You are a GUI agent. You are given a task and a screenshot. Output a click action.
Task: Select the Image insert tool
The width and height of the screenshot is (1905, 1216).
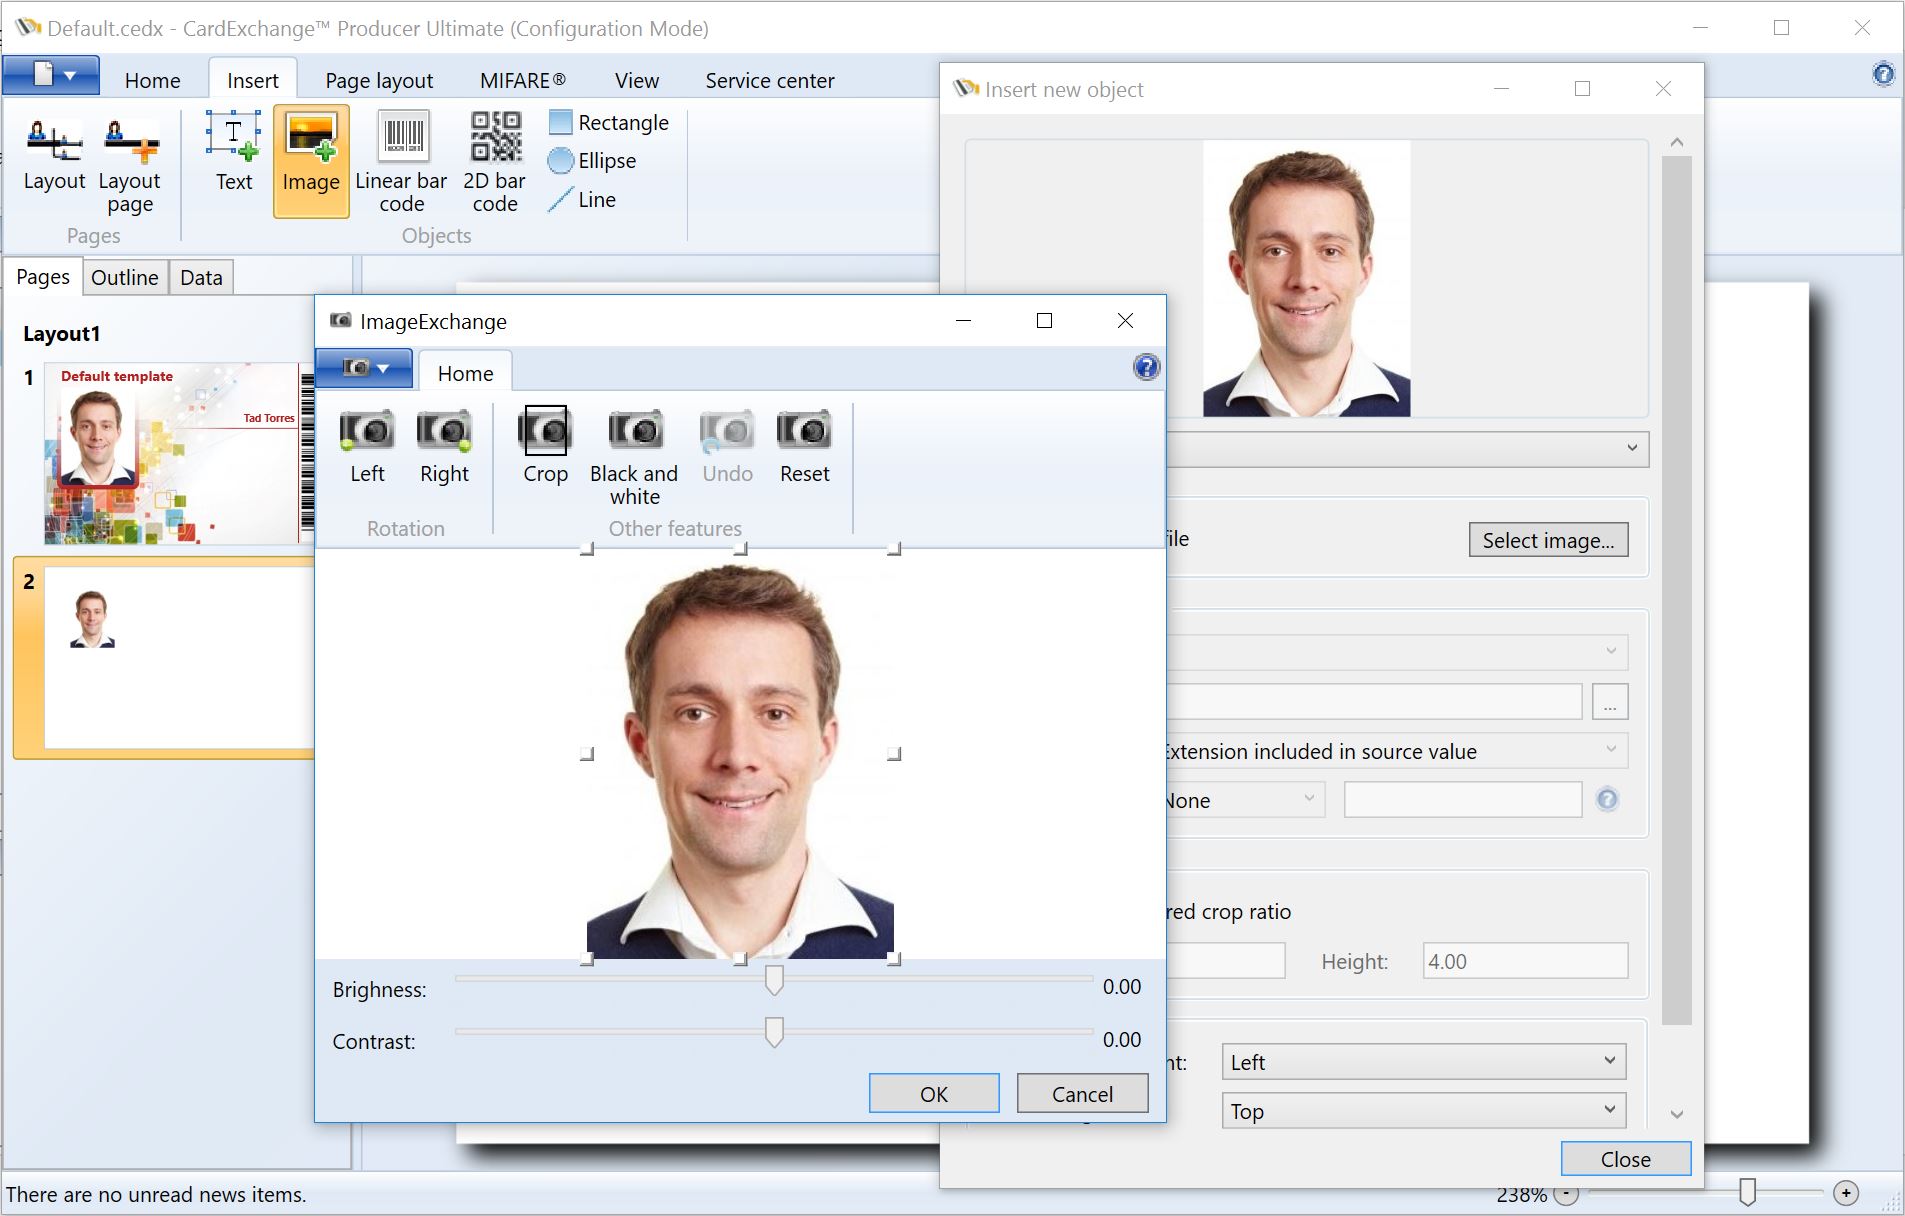click(311, 160)
